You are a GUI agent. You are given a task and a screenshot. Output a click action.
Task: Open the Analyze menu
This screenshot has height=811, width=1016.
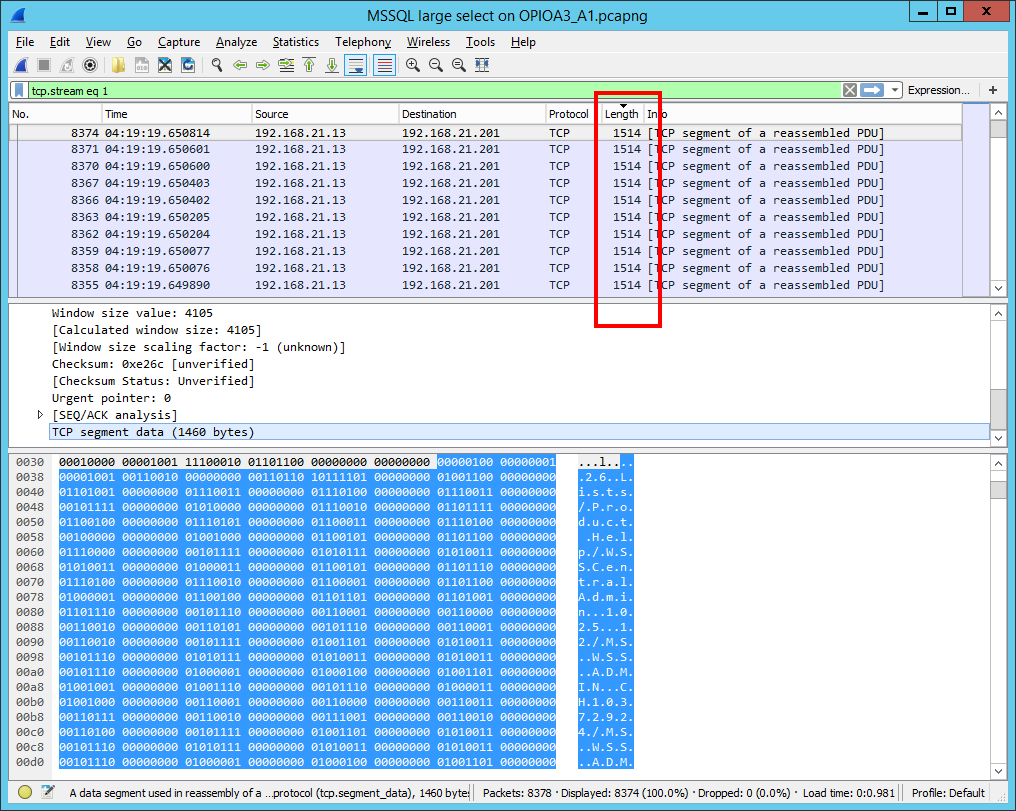[x=236, y=42]
